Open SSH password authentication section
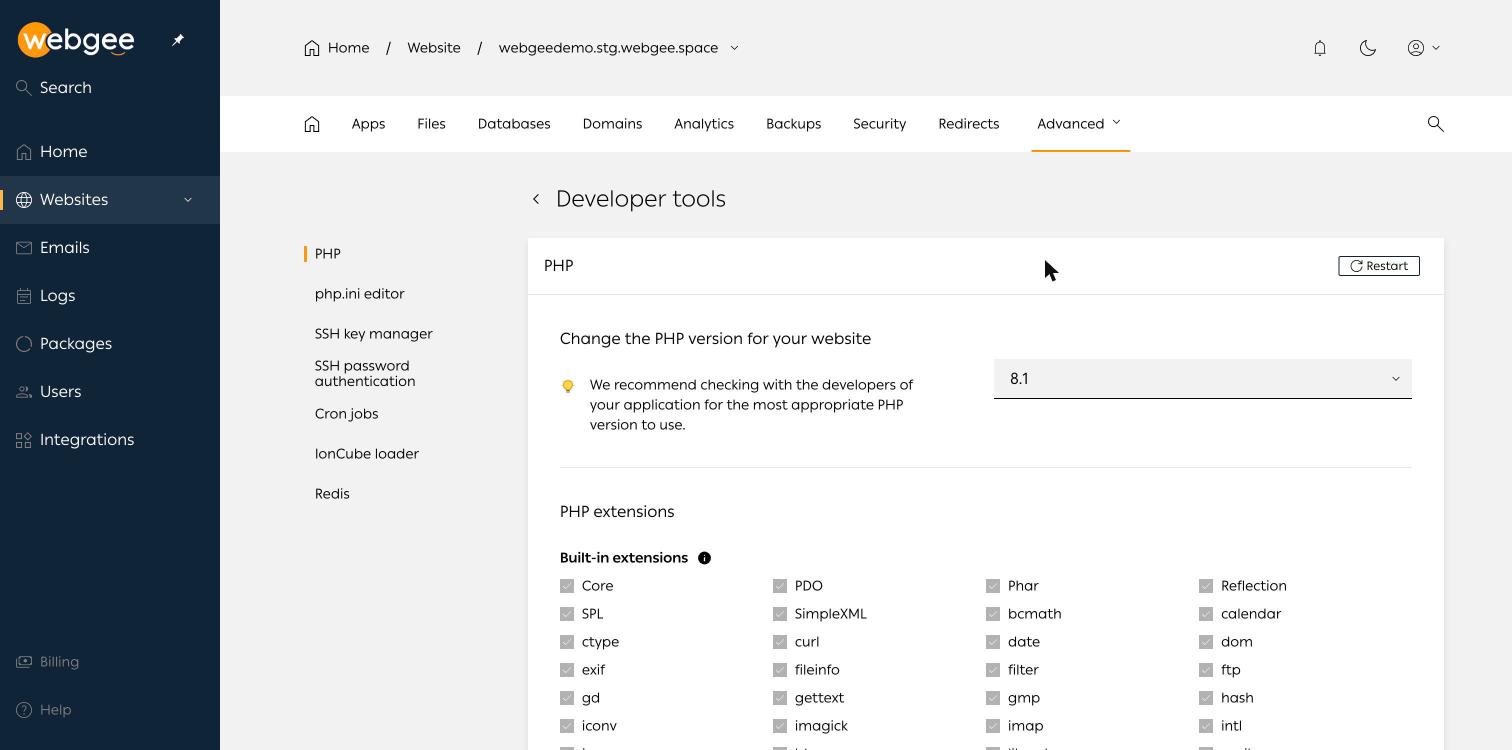 coord(365,374)
